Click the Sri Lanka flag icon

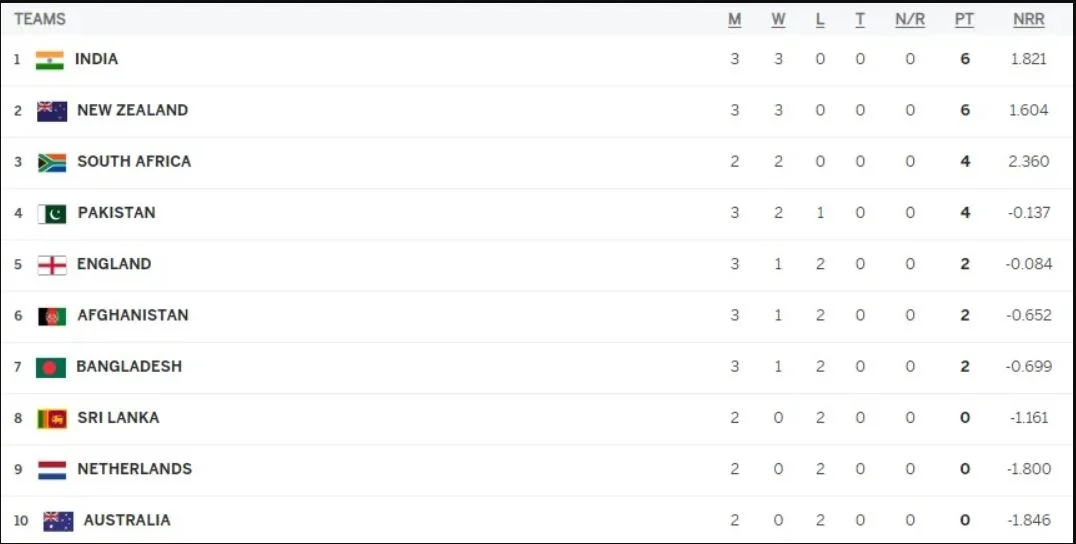point(52,418)
